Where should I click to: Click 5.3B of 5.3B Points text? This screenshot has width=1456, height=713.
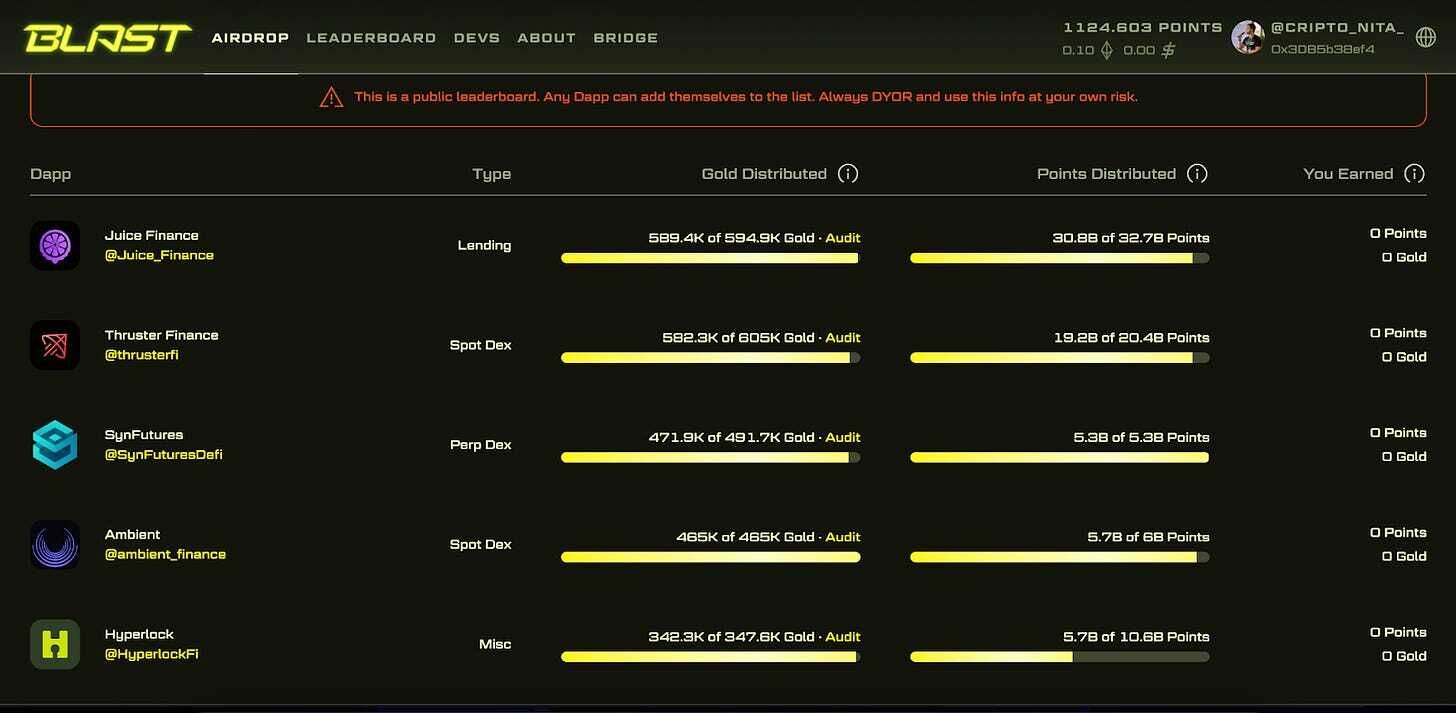pos(1141,437)
